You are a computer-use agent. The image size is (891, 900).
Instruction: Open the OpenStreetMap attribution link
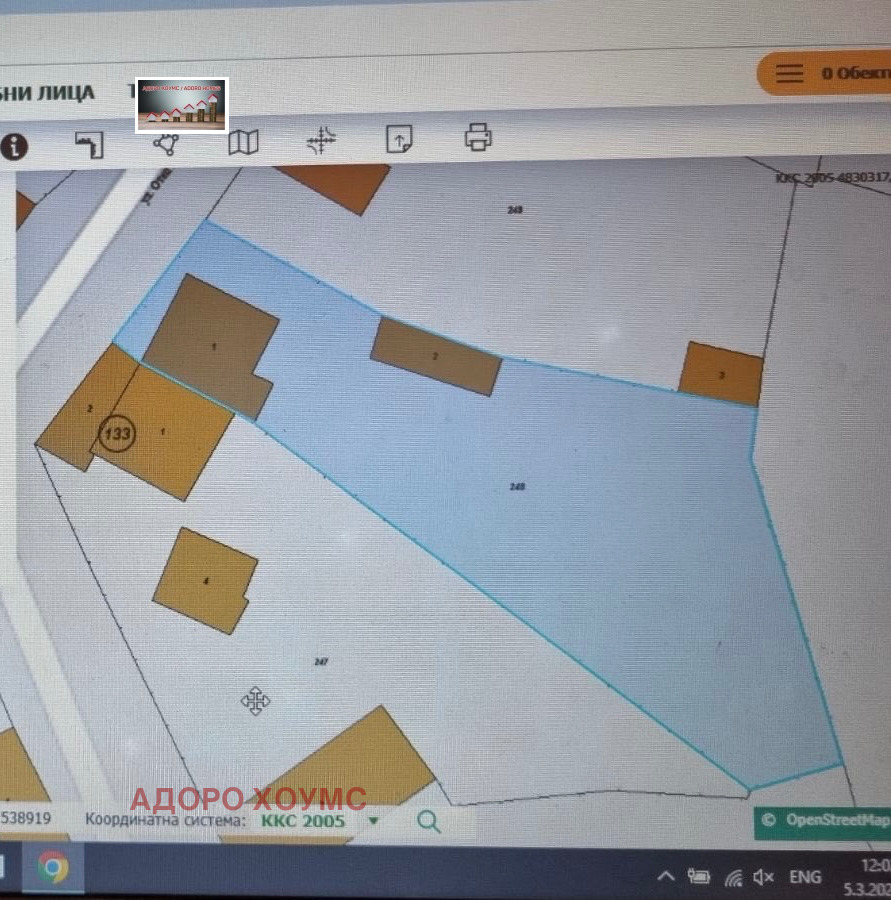pos(823,820)
